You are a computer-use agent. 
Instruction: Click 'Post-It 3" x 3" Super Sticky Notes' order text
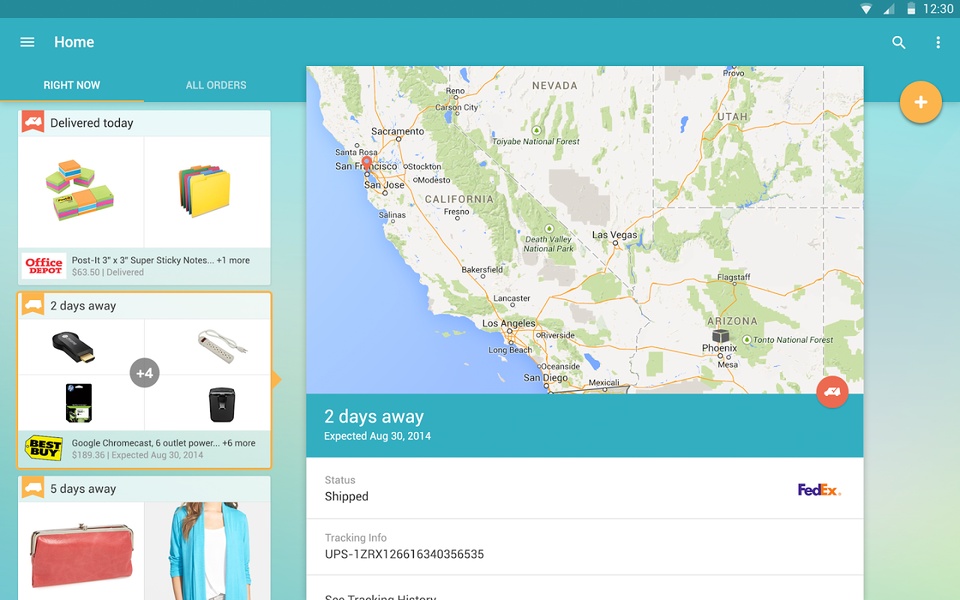(x=143, y=260)
